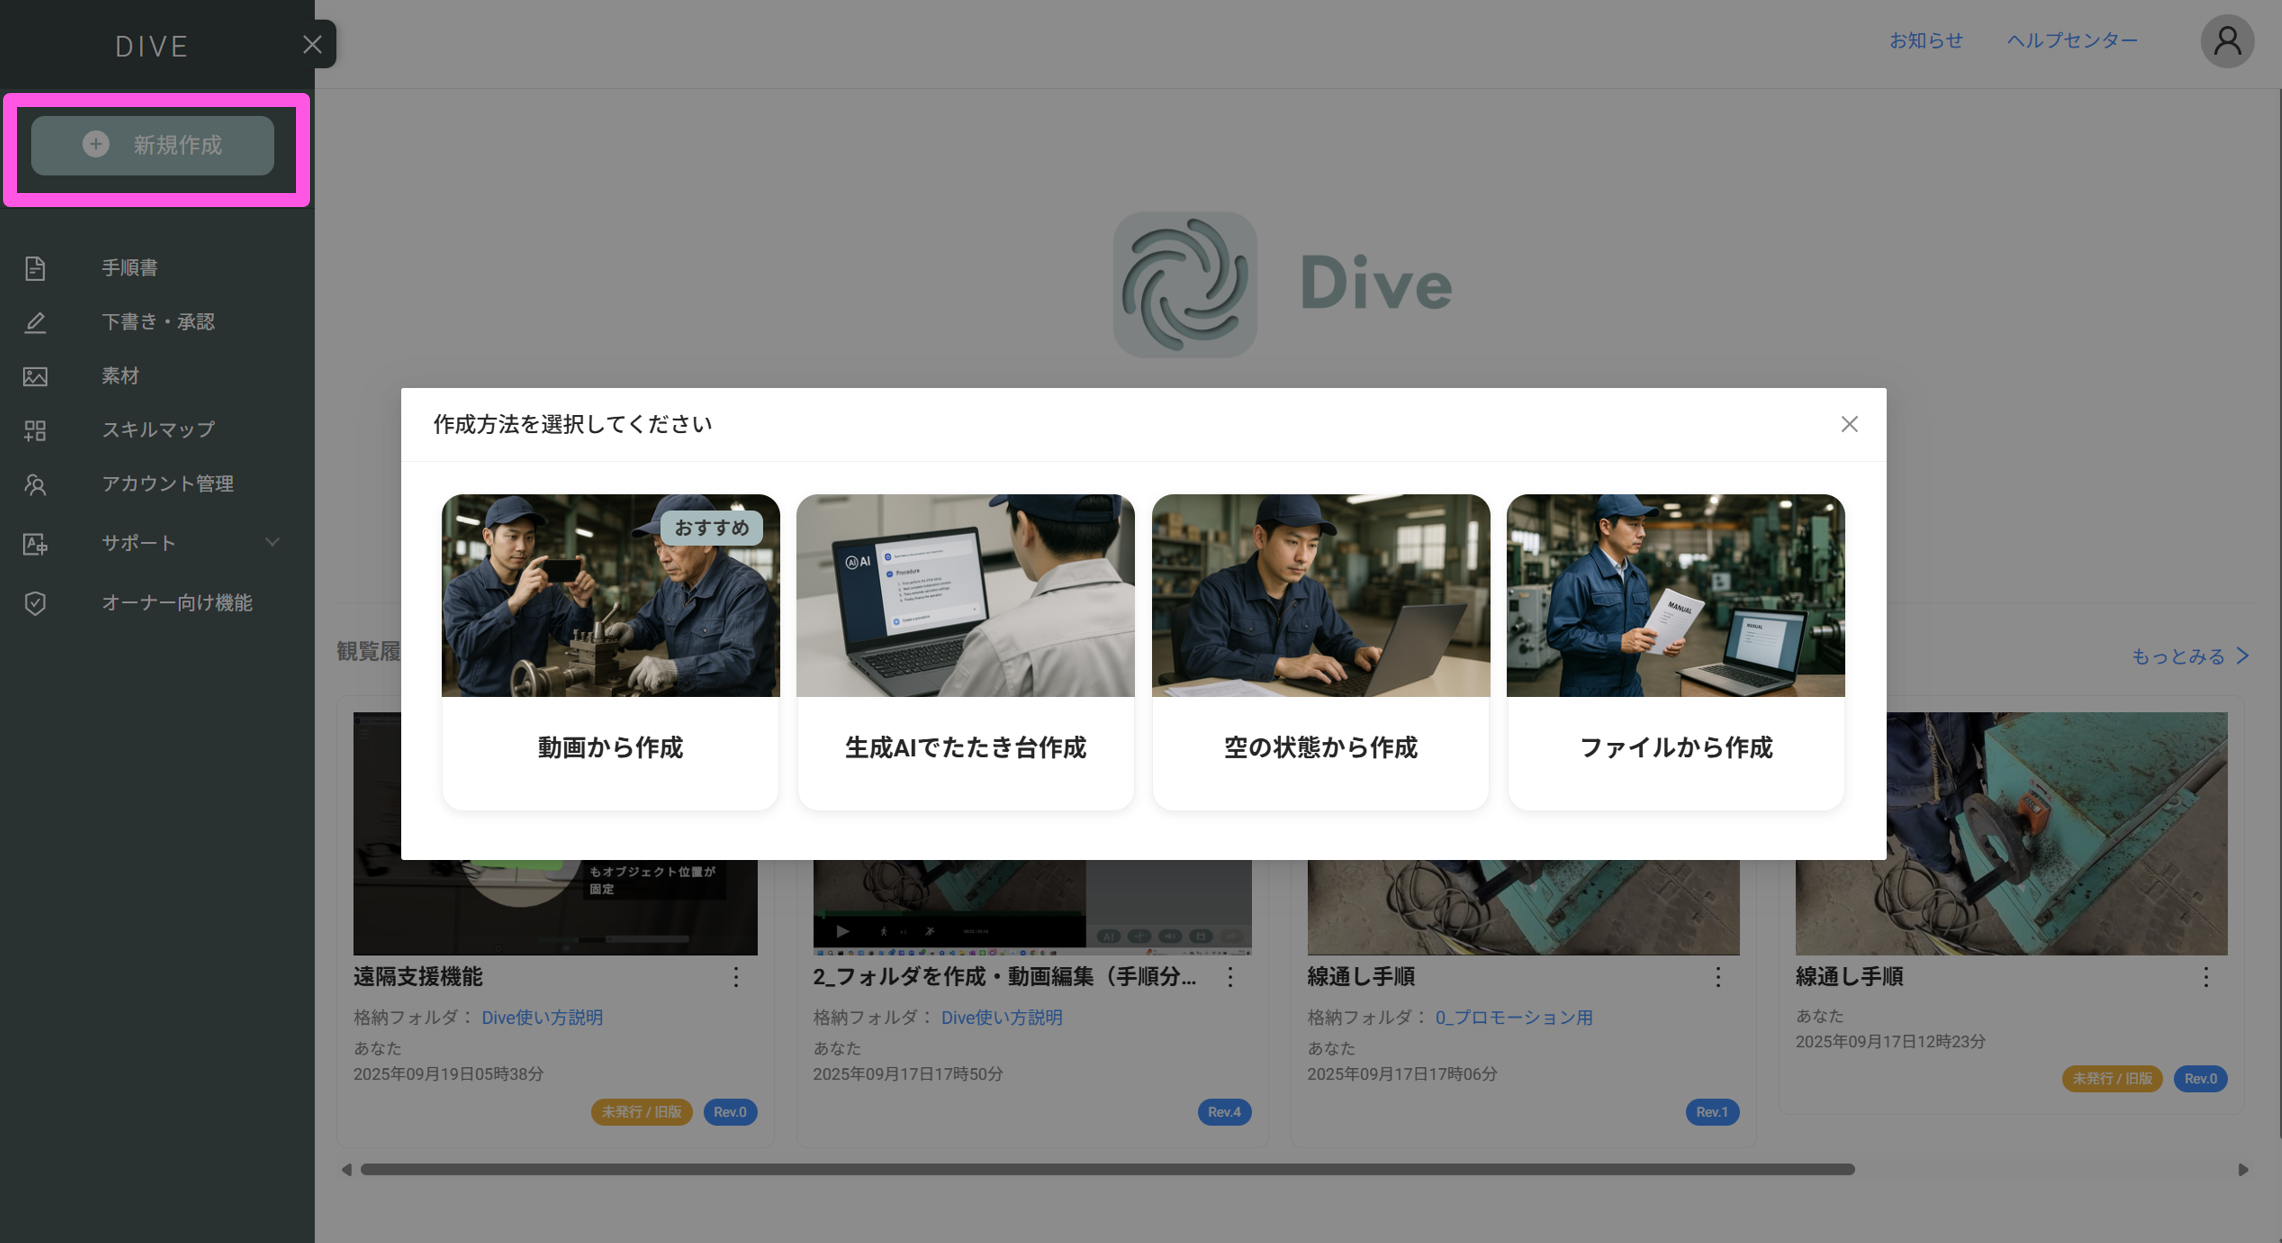The image size is (2282, 1243).
Task: Open 素材 image icon in sidebar
Action: tap(35, 376)
